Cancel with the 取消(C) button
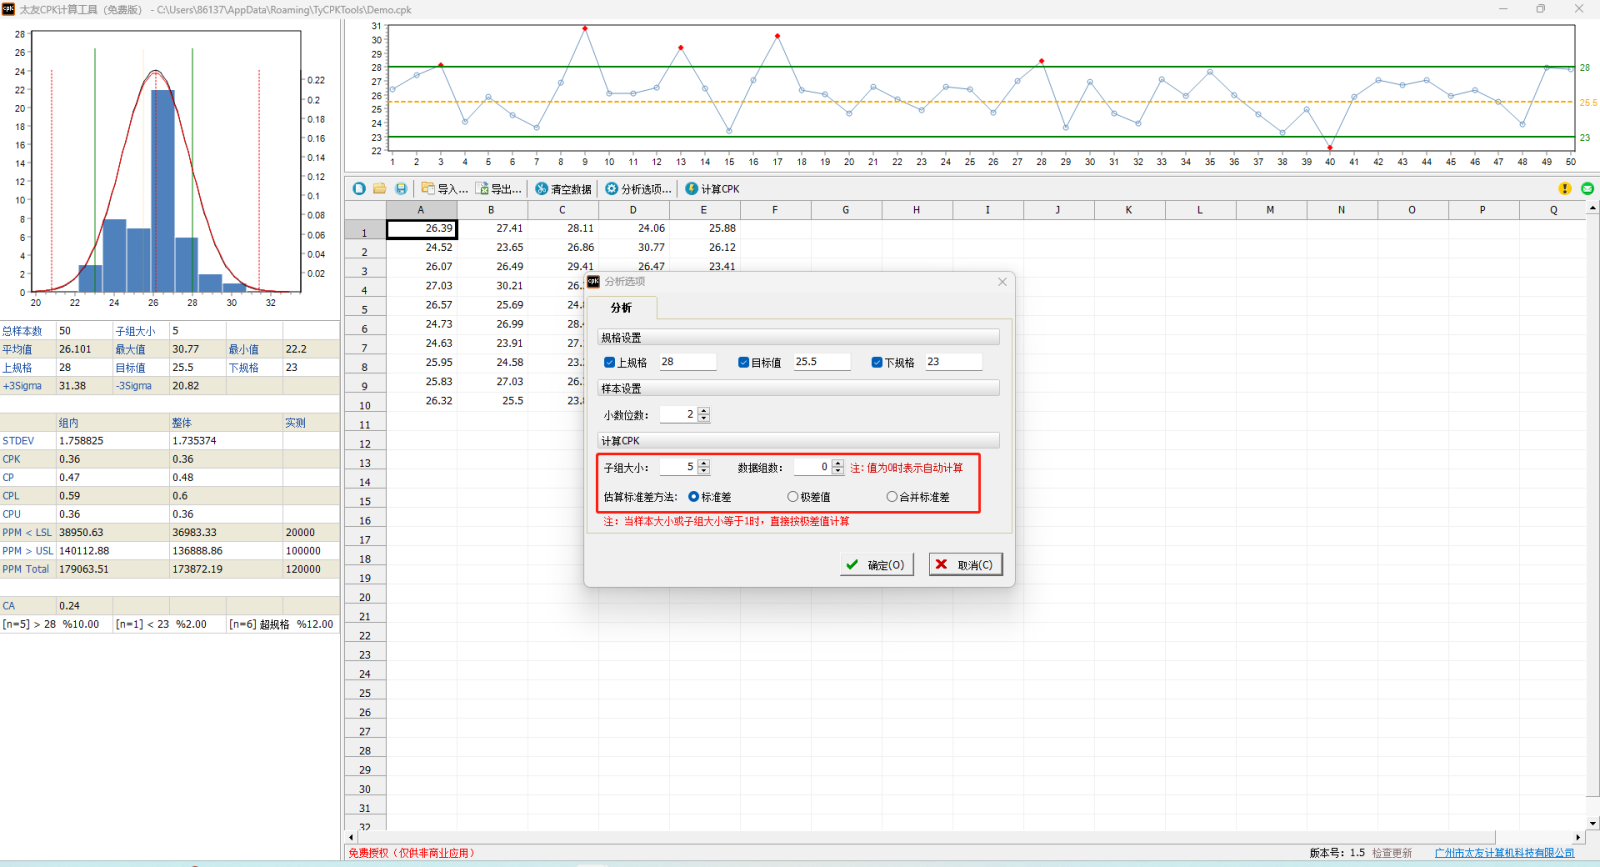The width and height of the screenshot is (1600, 867). pos(965,565)
